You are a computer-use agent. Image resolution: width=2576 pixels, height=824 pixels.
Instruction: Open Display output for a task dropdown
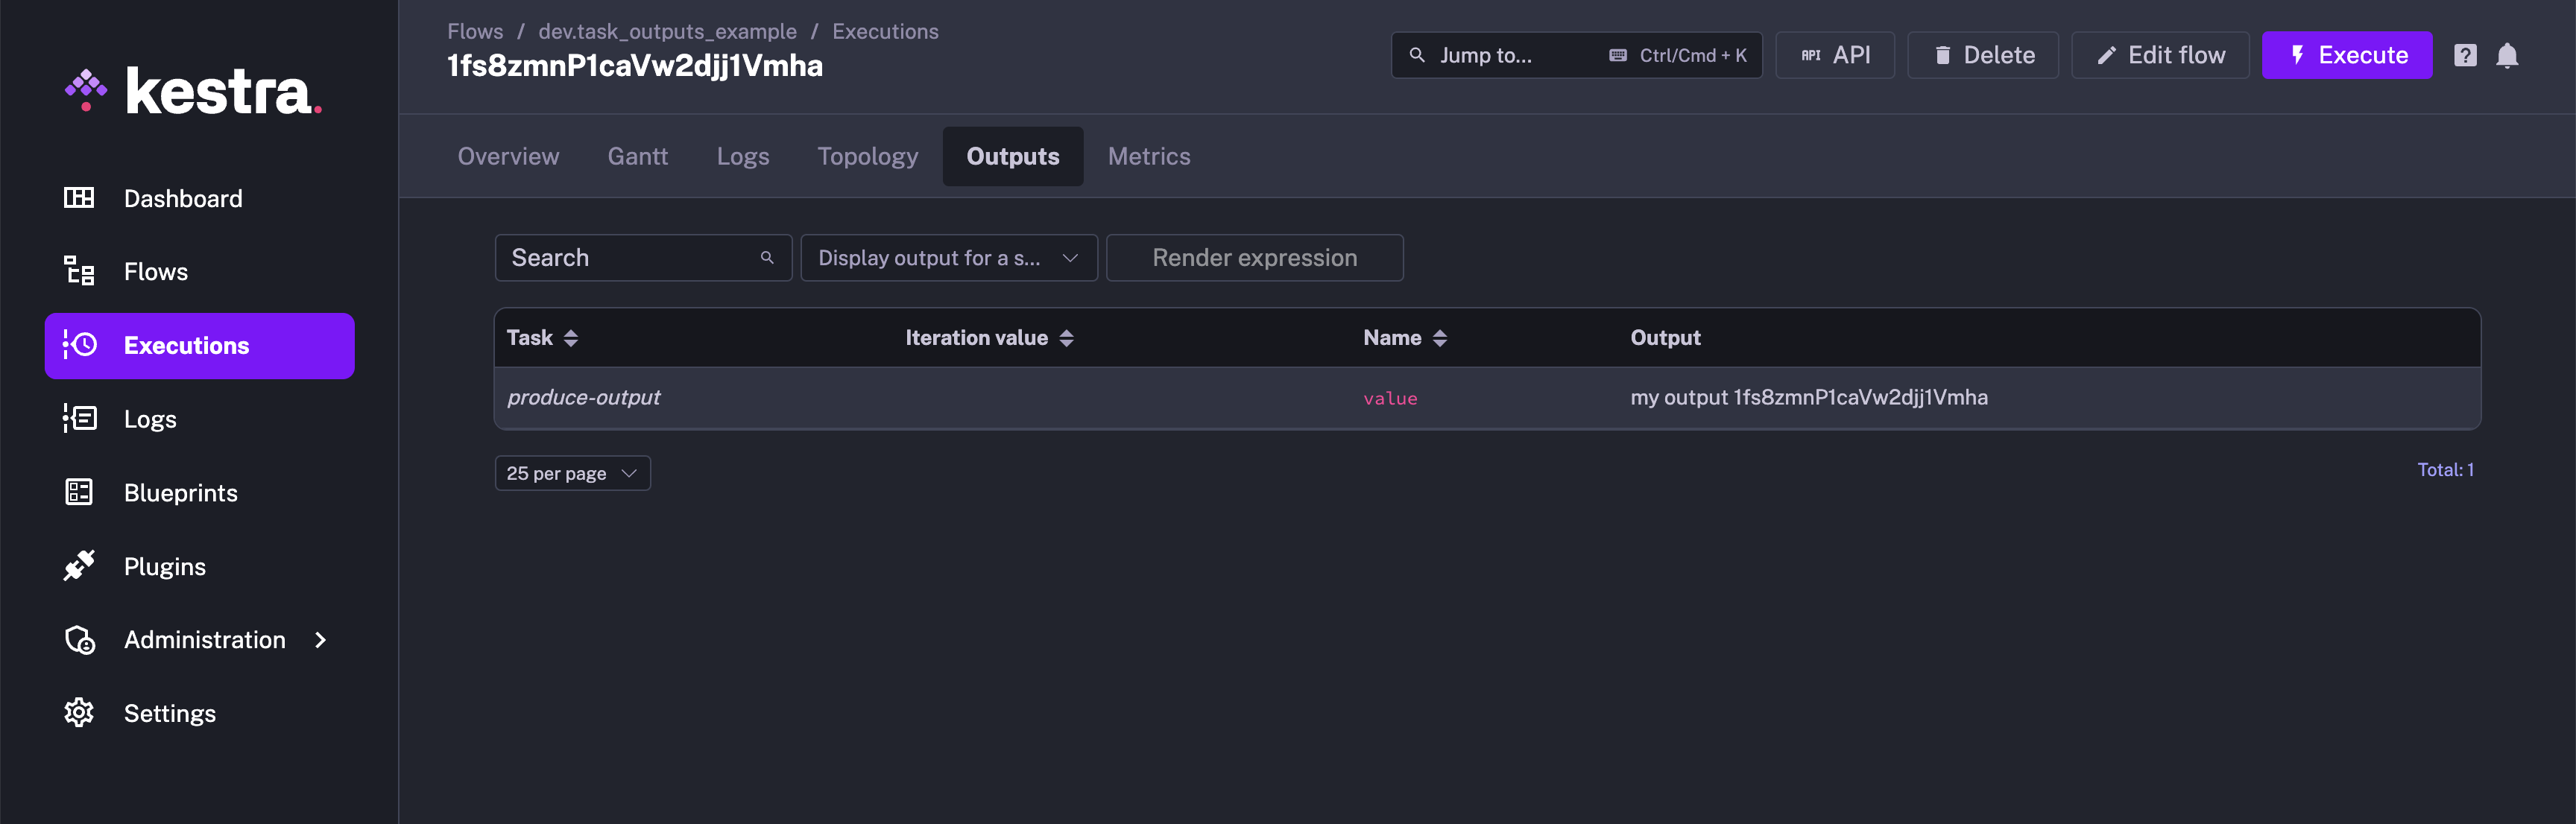949,258
